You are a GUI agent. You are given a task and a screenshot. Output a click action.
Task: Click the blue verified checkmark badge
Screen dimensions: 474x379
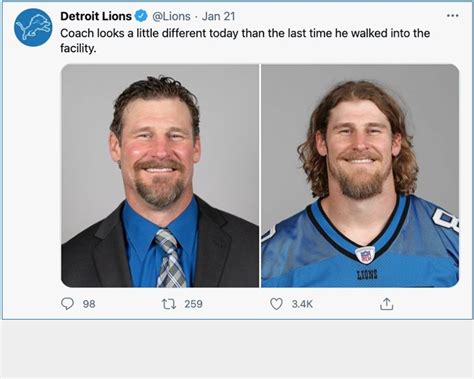pos(141,16)
